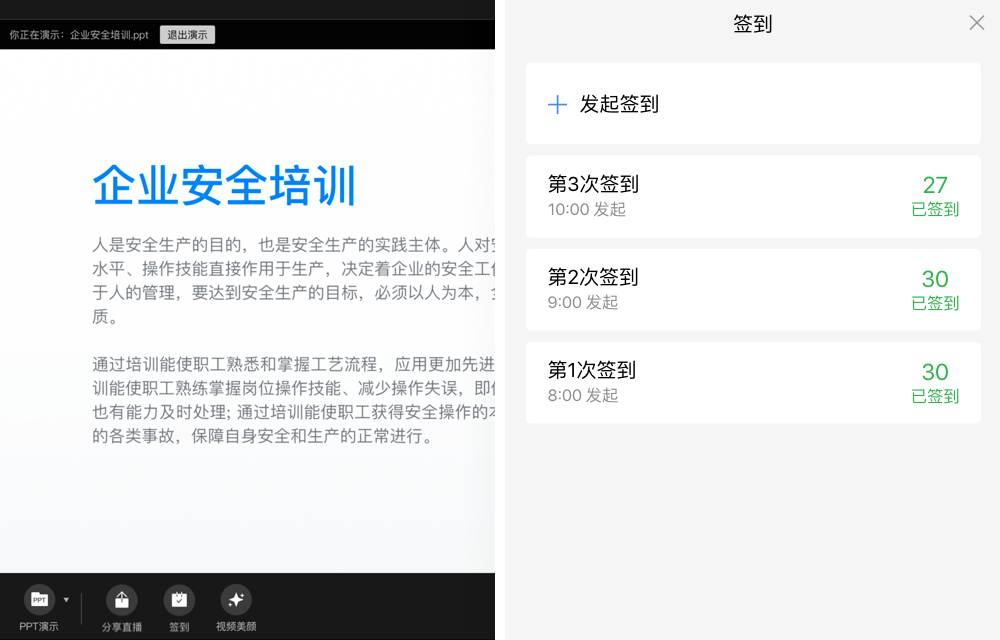This screenshot has height=640, width=1000.
Task: Click the 退出演示 button
Action: pyautogui.click(x=188, y=35)
